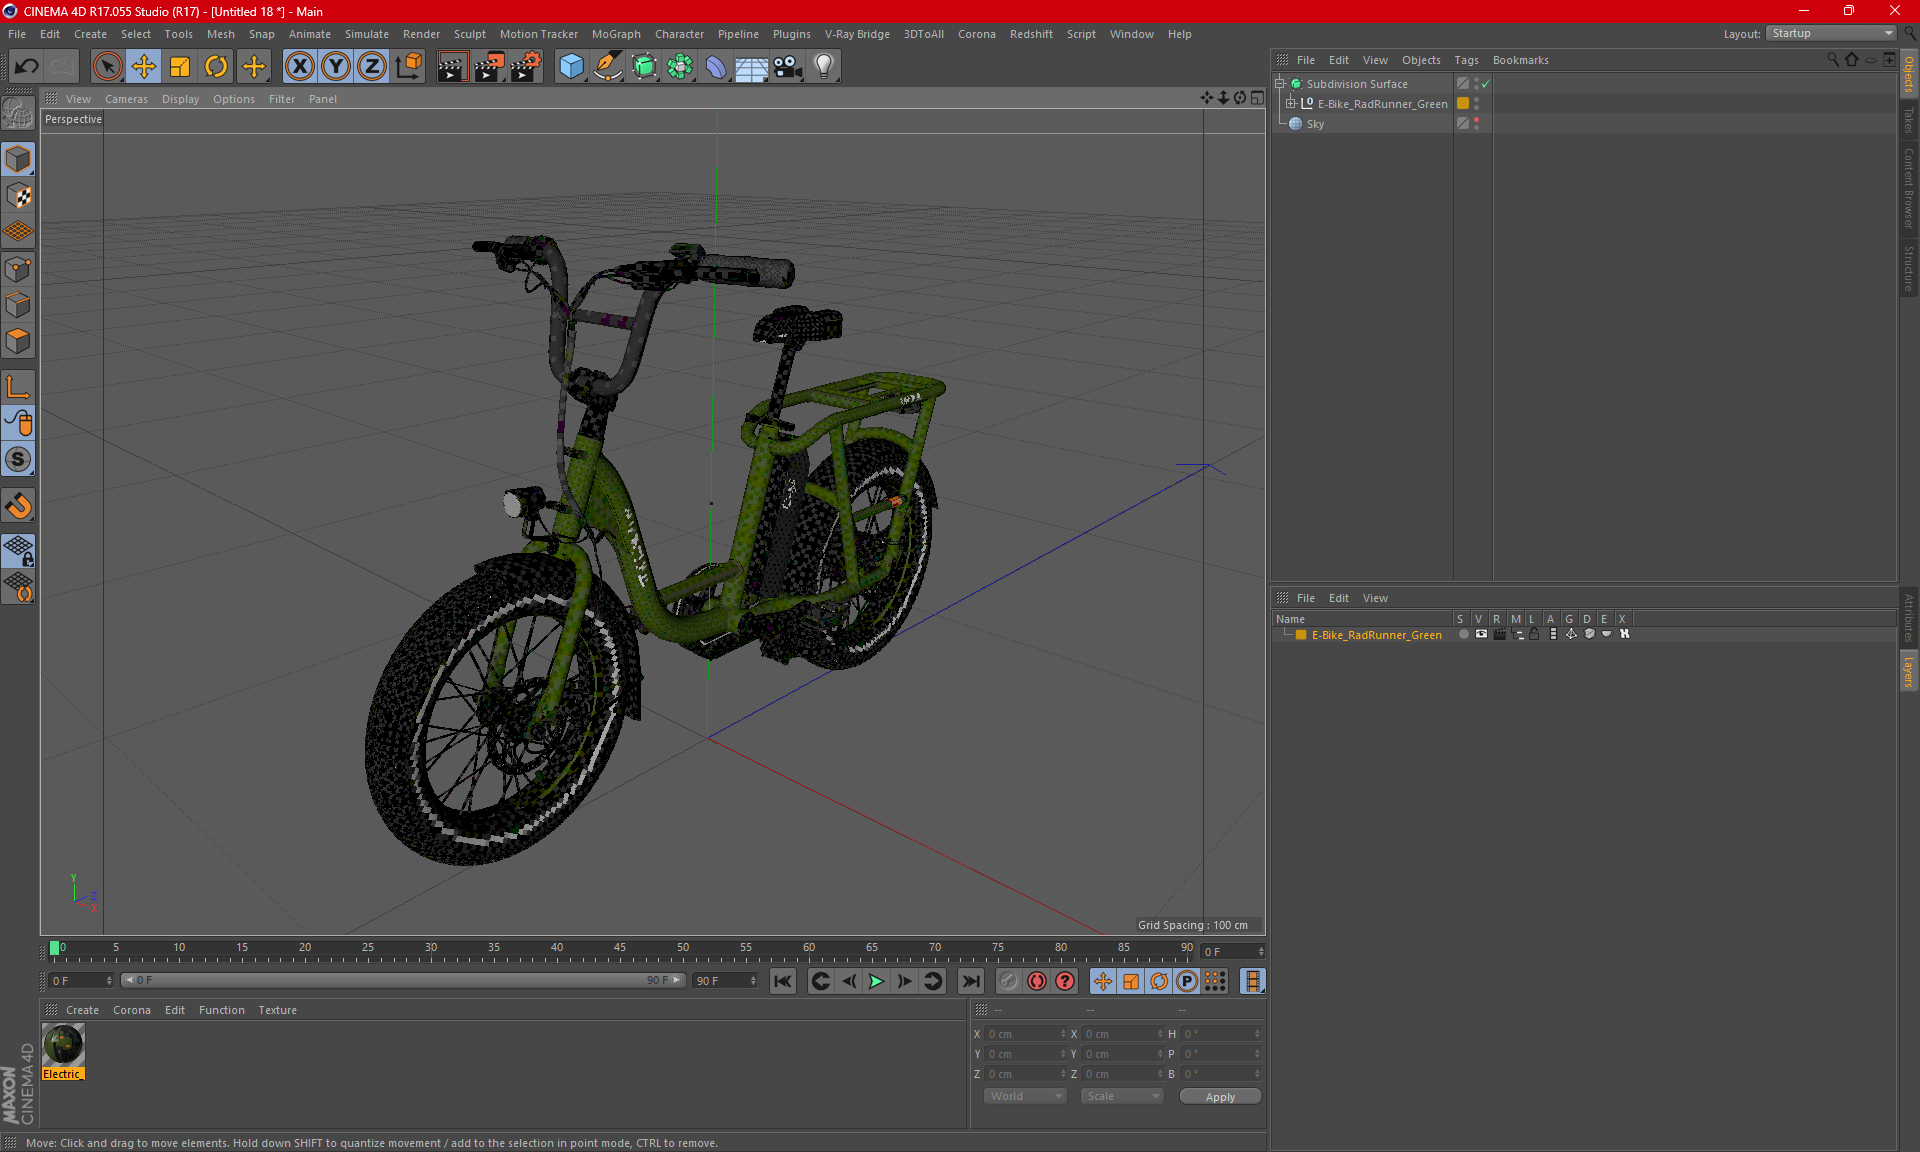Click stepper of end frame 90 F field
Screen dimensions: 1920x1152
click(x=753, y=981)
